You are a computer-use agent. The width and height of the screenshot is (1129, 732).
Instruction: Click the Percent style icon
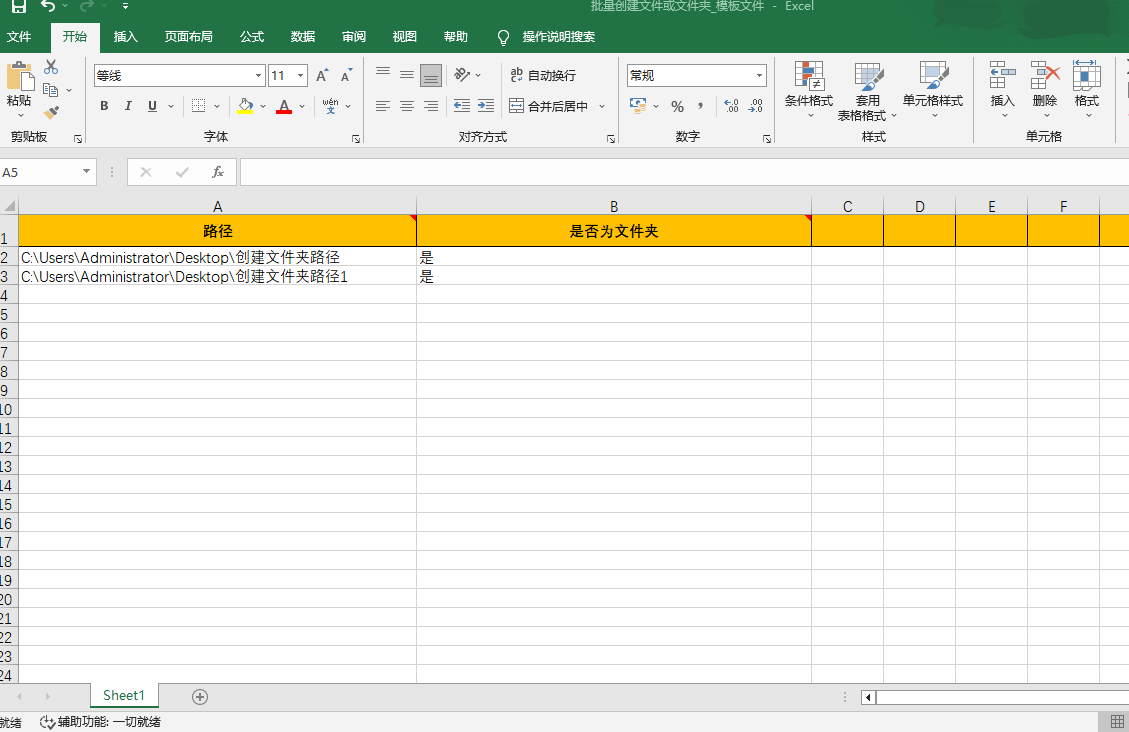pos(678,106)
